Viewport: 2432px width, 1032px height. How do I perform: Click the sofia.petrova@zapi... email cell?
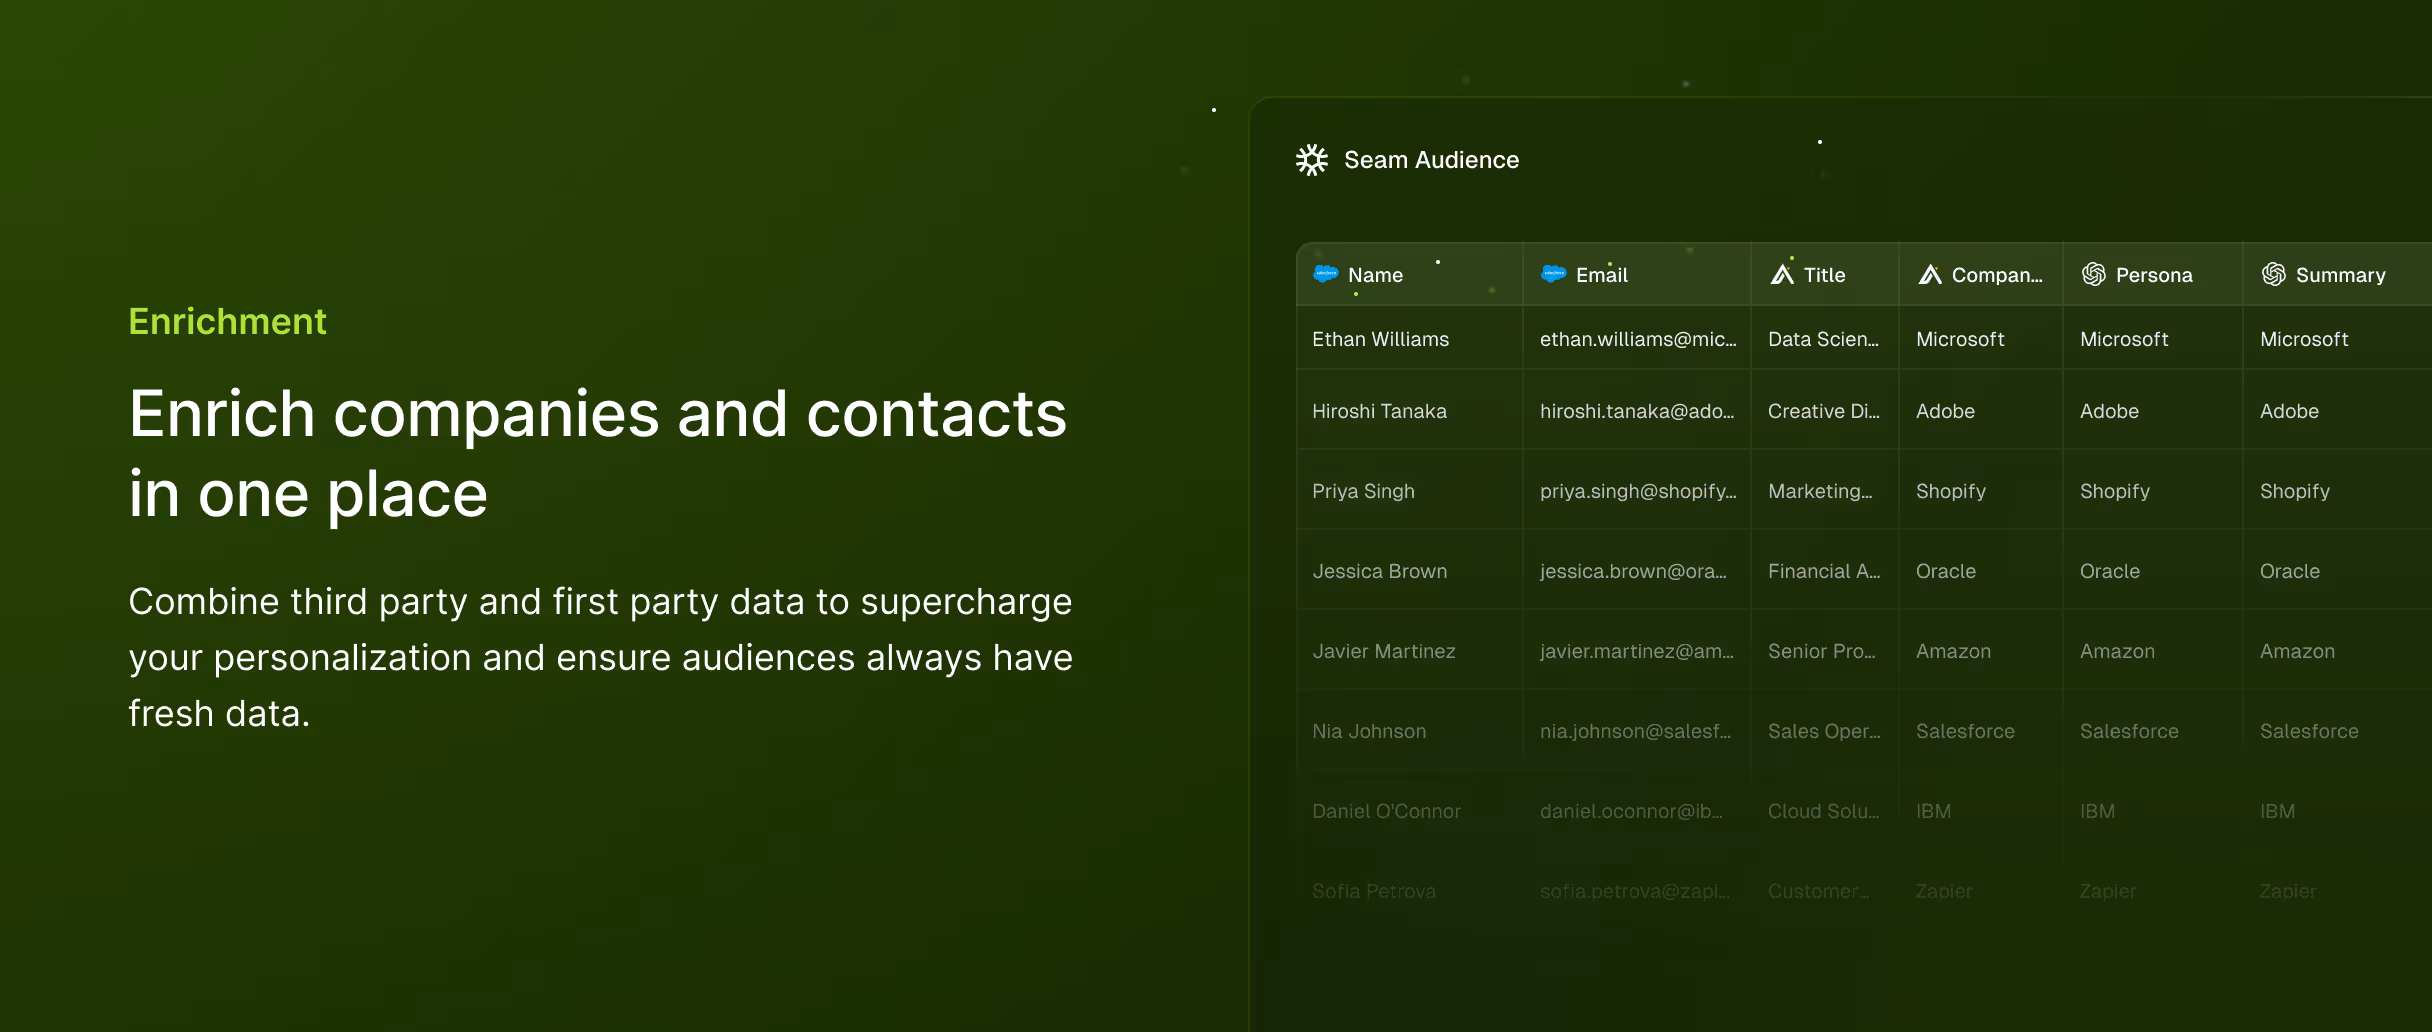pyautogui.click(x=1637, y=891)
